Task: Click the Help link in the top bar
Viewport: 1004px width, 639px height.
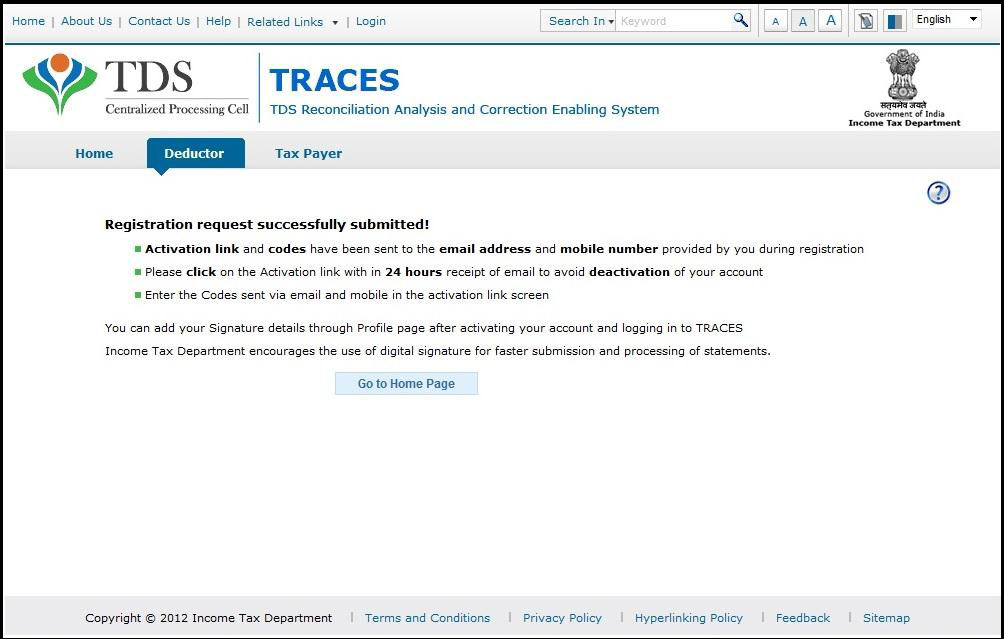Action: (x=218, y=21)
